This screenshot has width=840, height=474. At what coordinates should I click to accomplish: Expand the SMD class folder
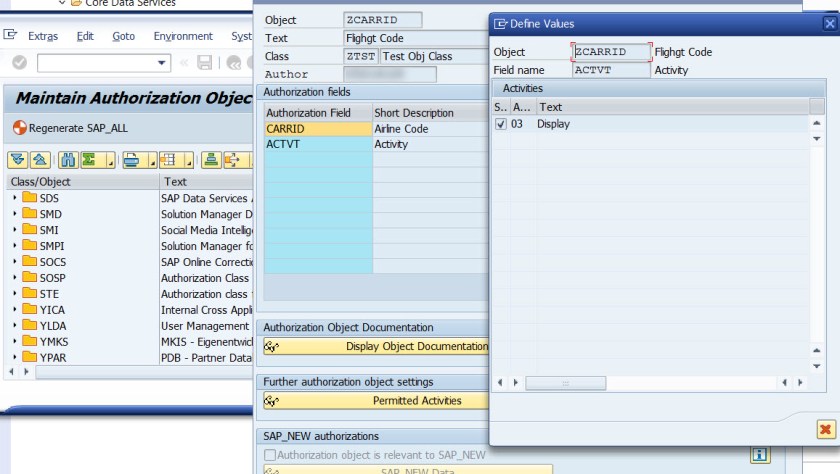pyautogui.click(x=14, y=214)
